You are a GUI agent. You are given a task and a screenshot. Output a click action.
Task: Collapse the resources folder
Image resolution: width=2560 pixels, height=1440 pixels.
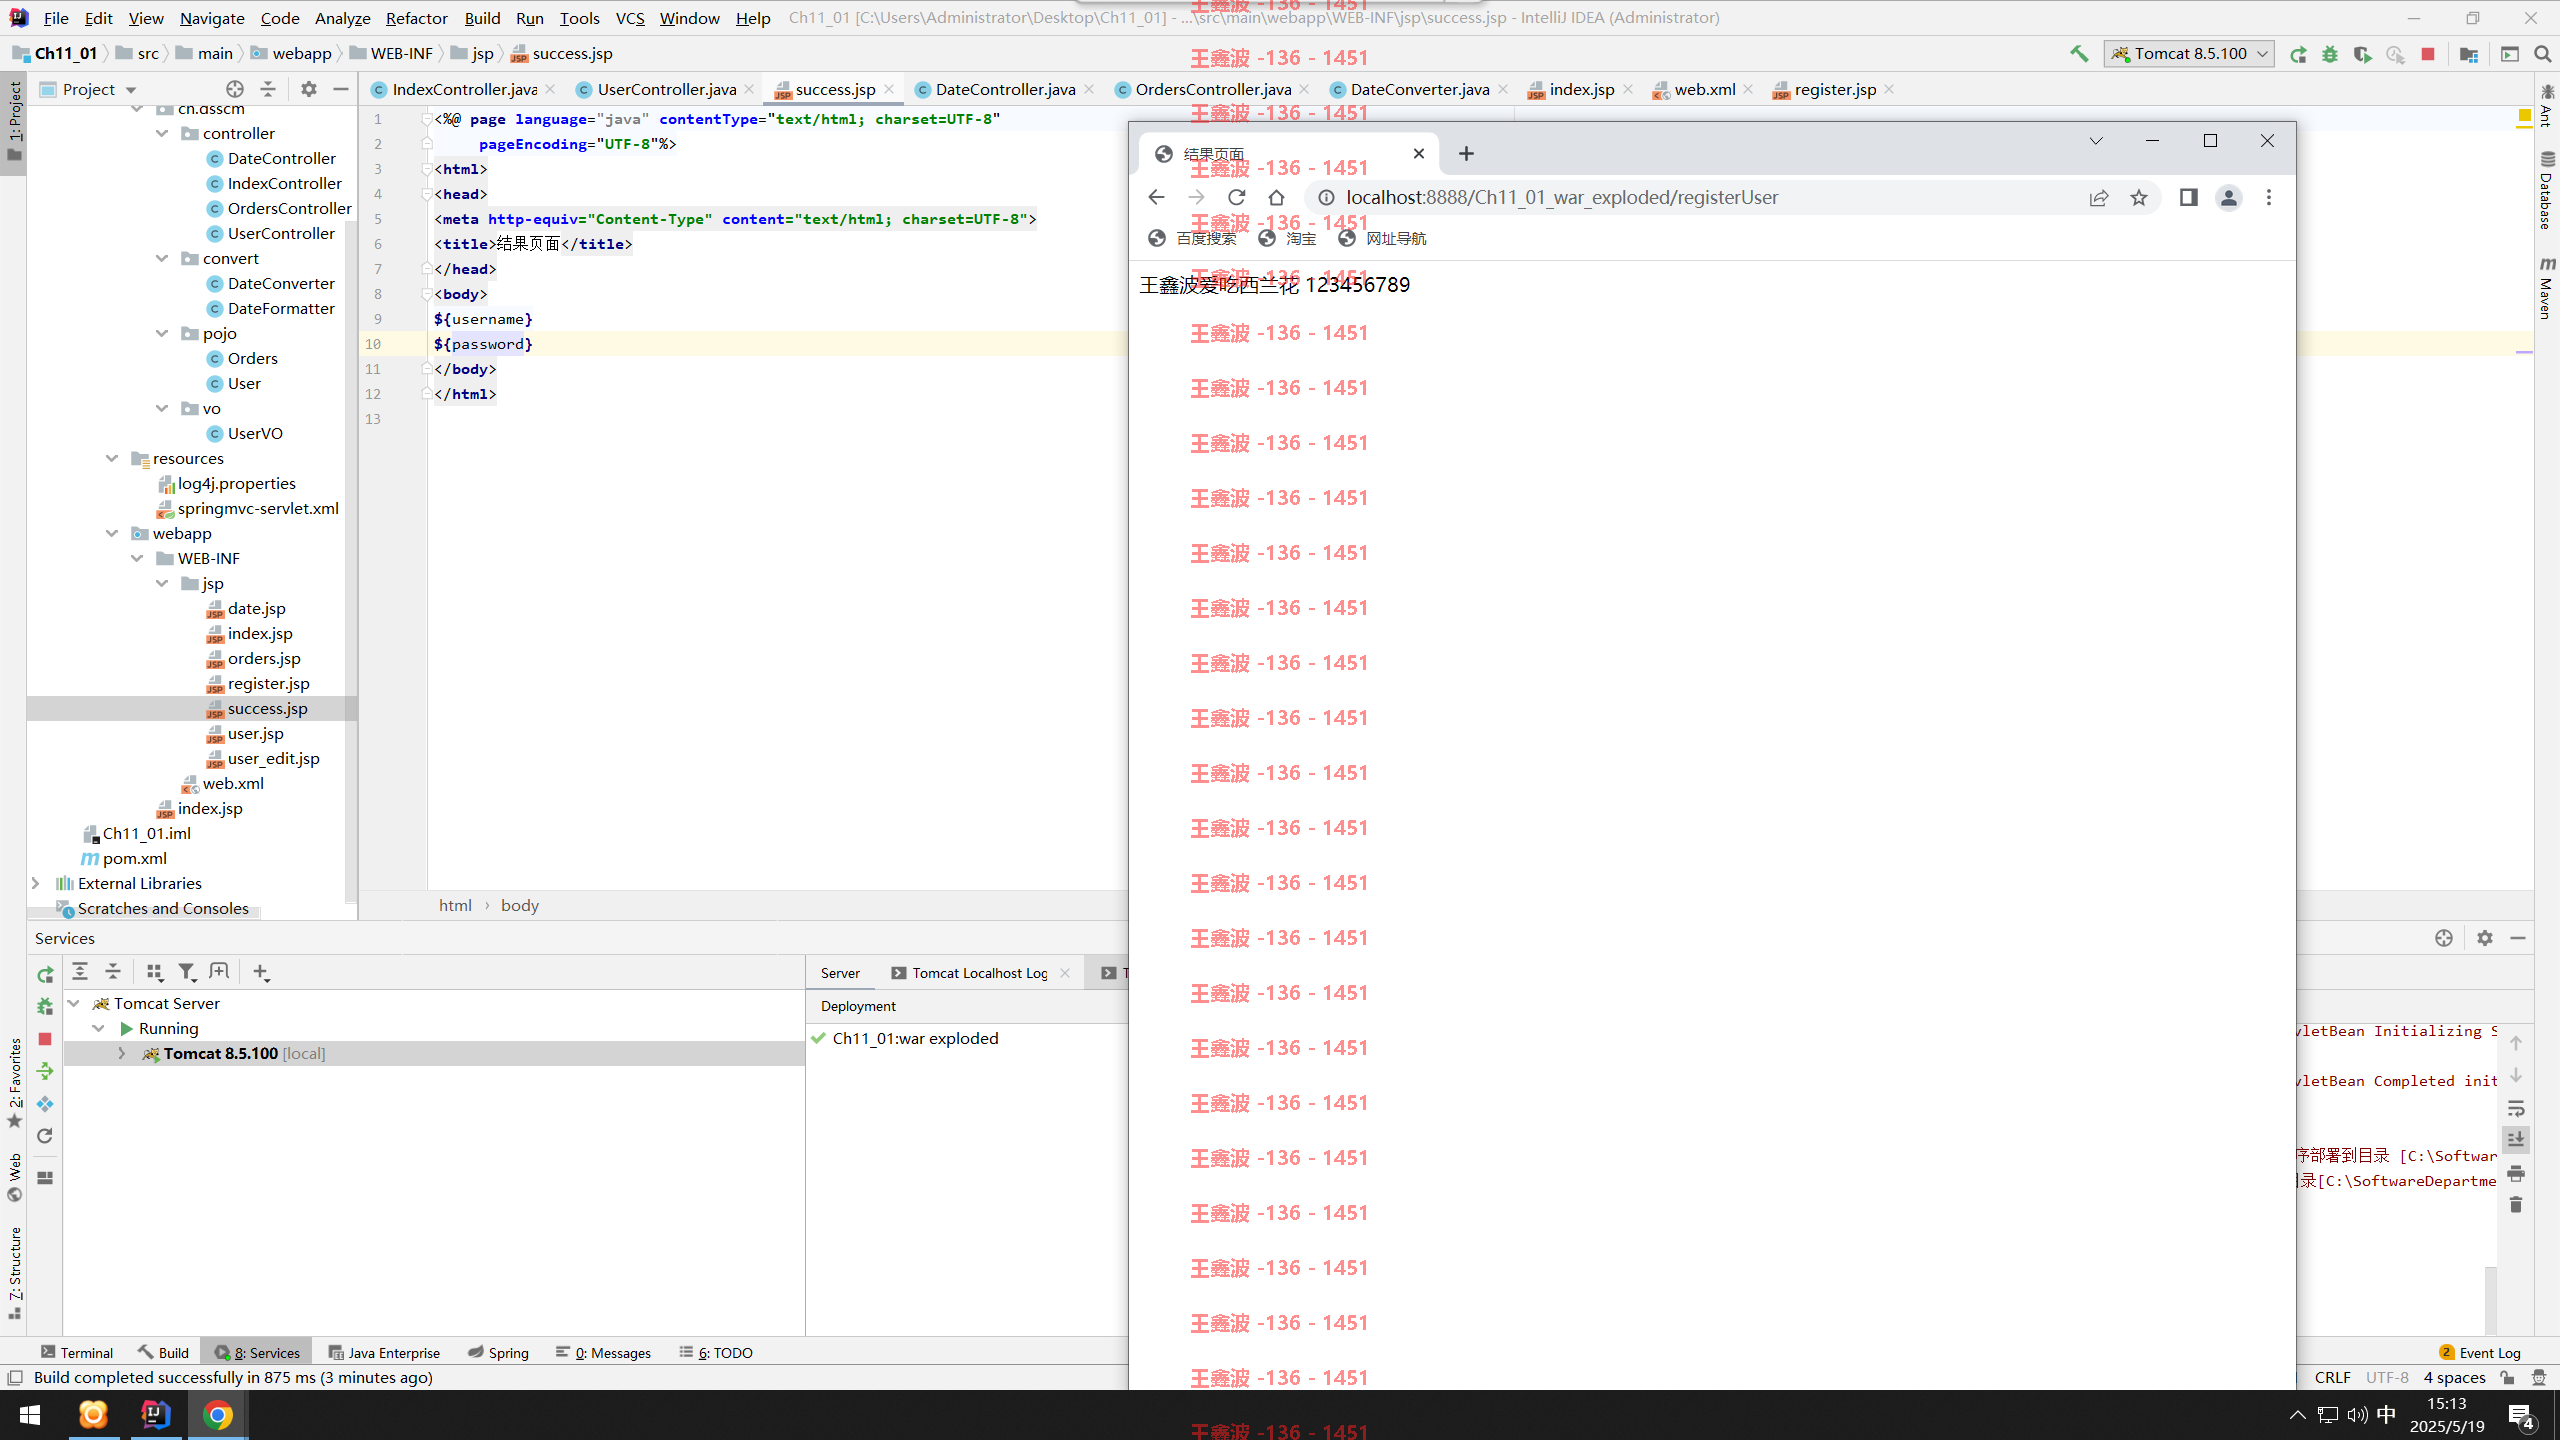112,458
